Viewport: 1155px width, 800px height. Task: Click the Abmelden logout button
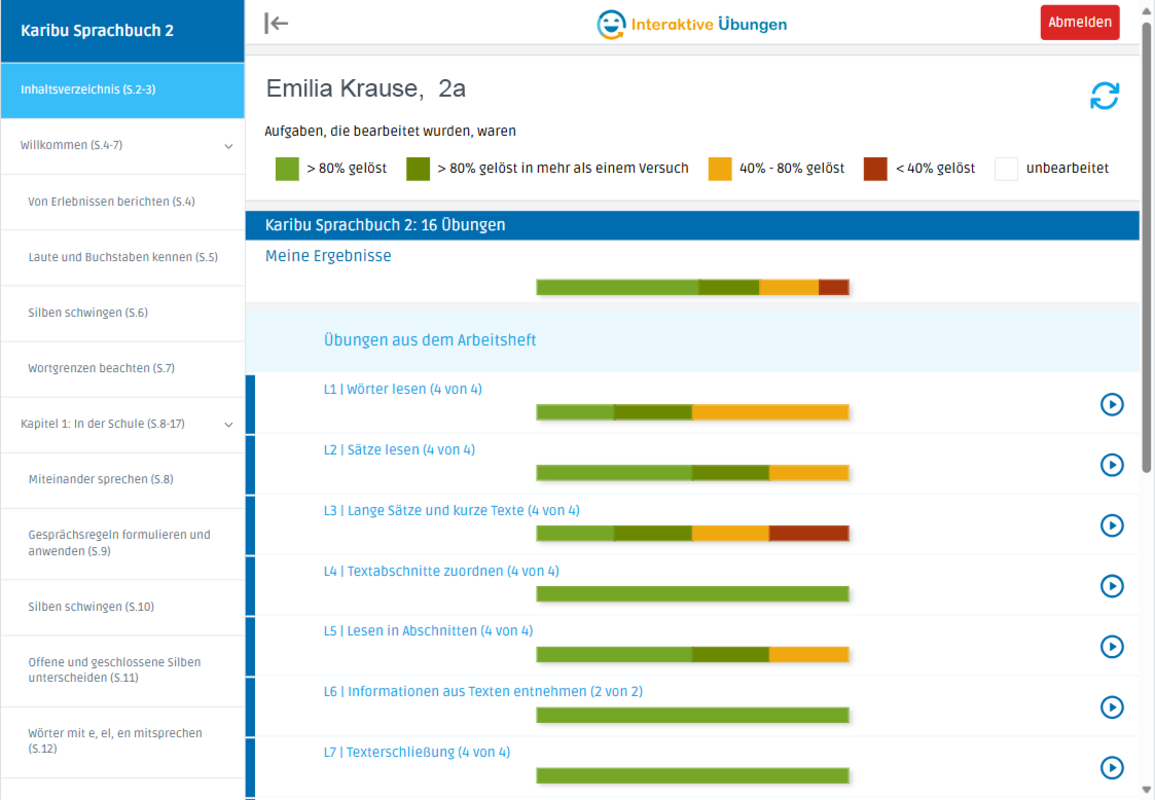1080,23
